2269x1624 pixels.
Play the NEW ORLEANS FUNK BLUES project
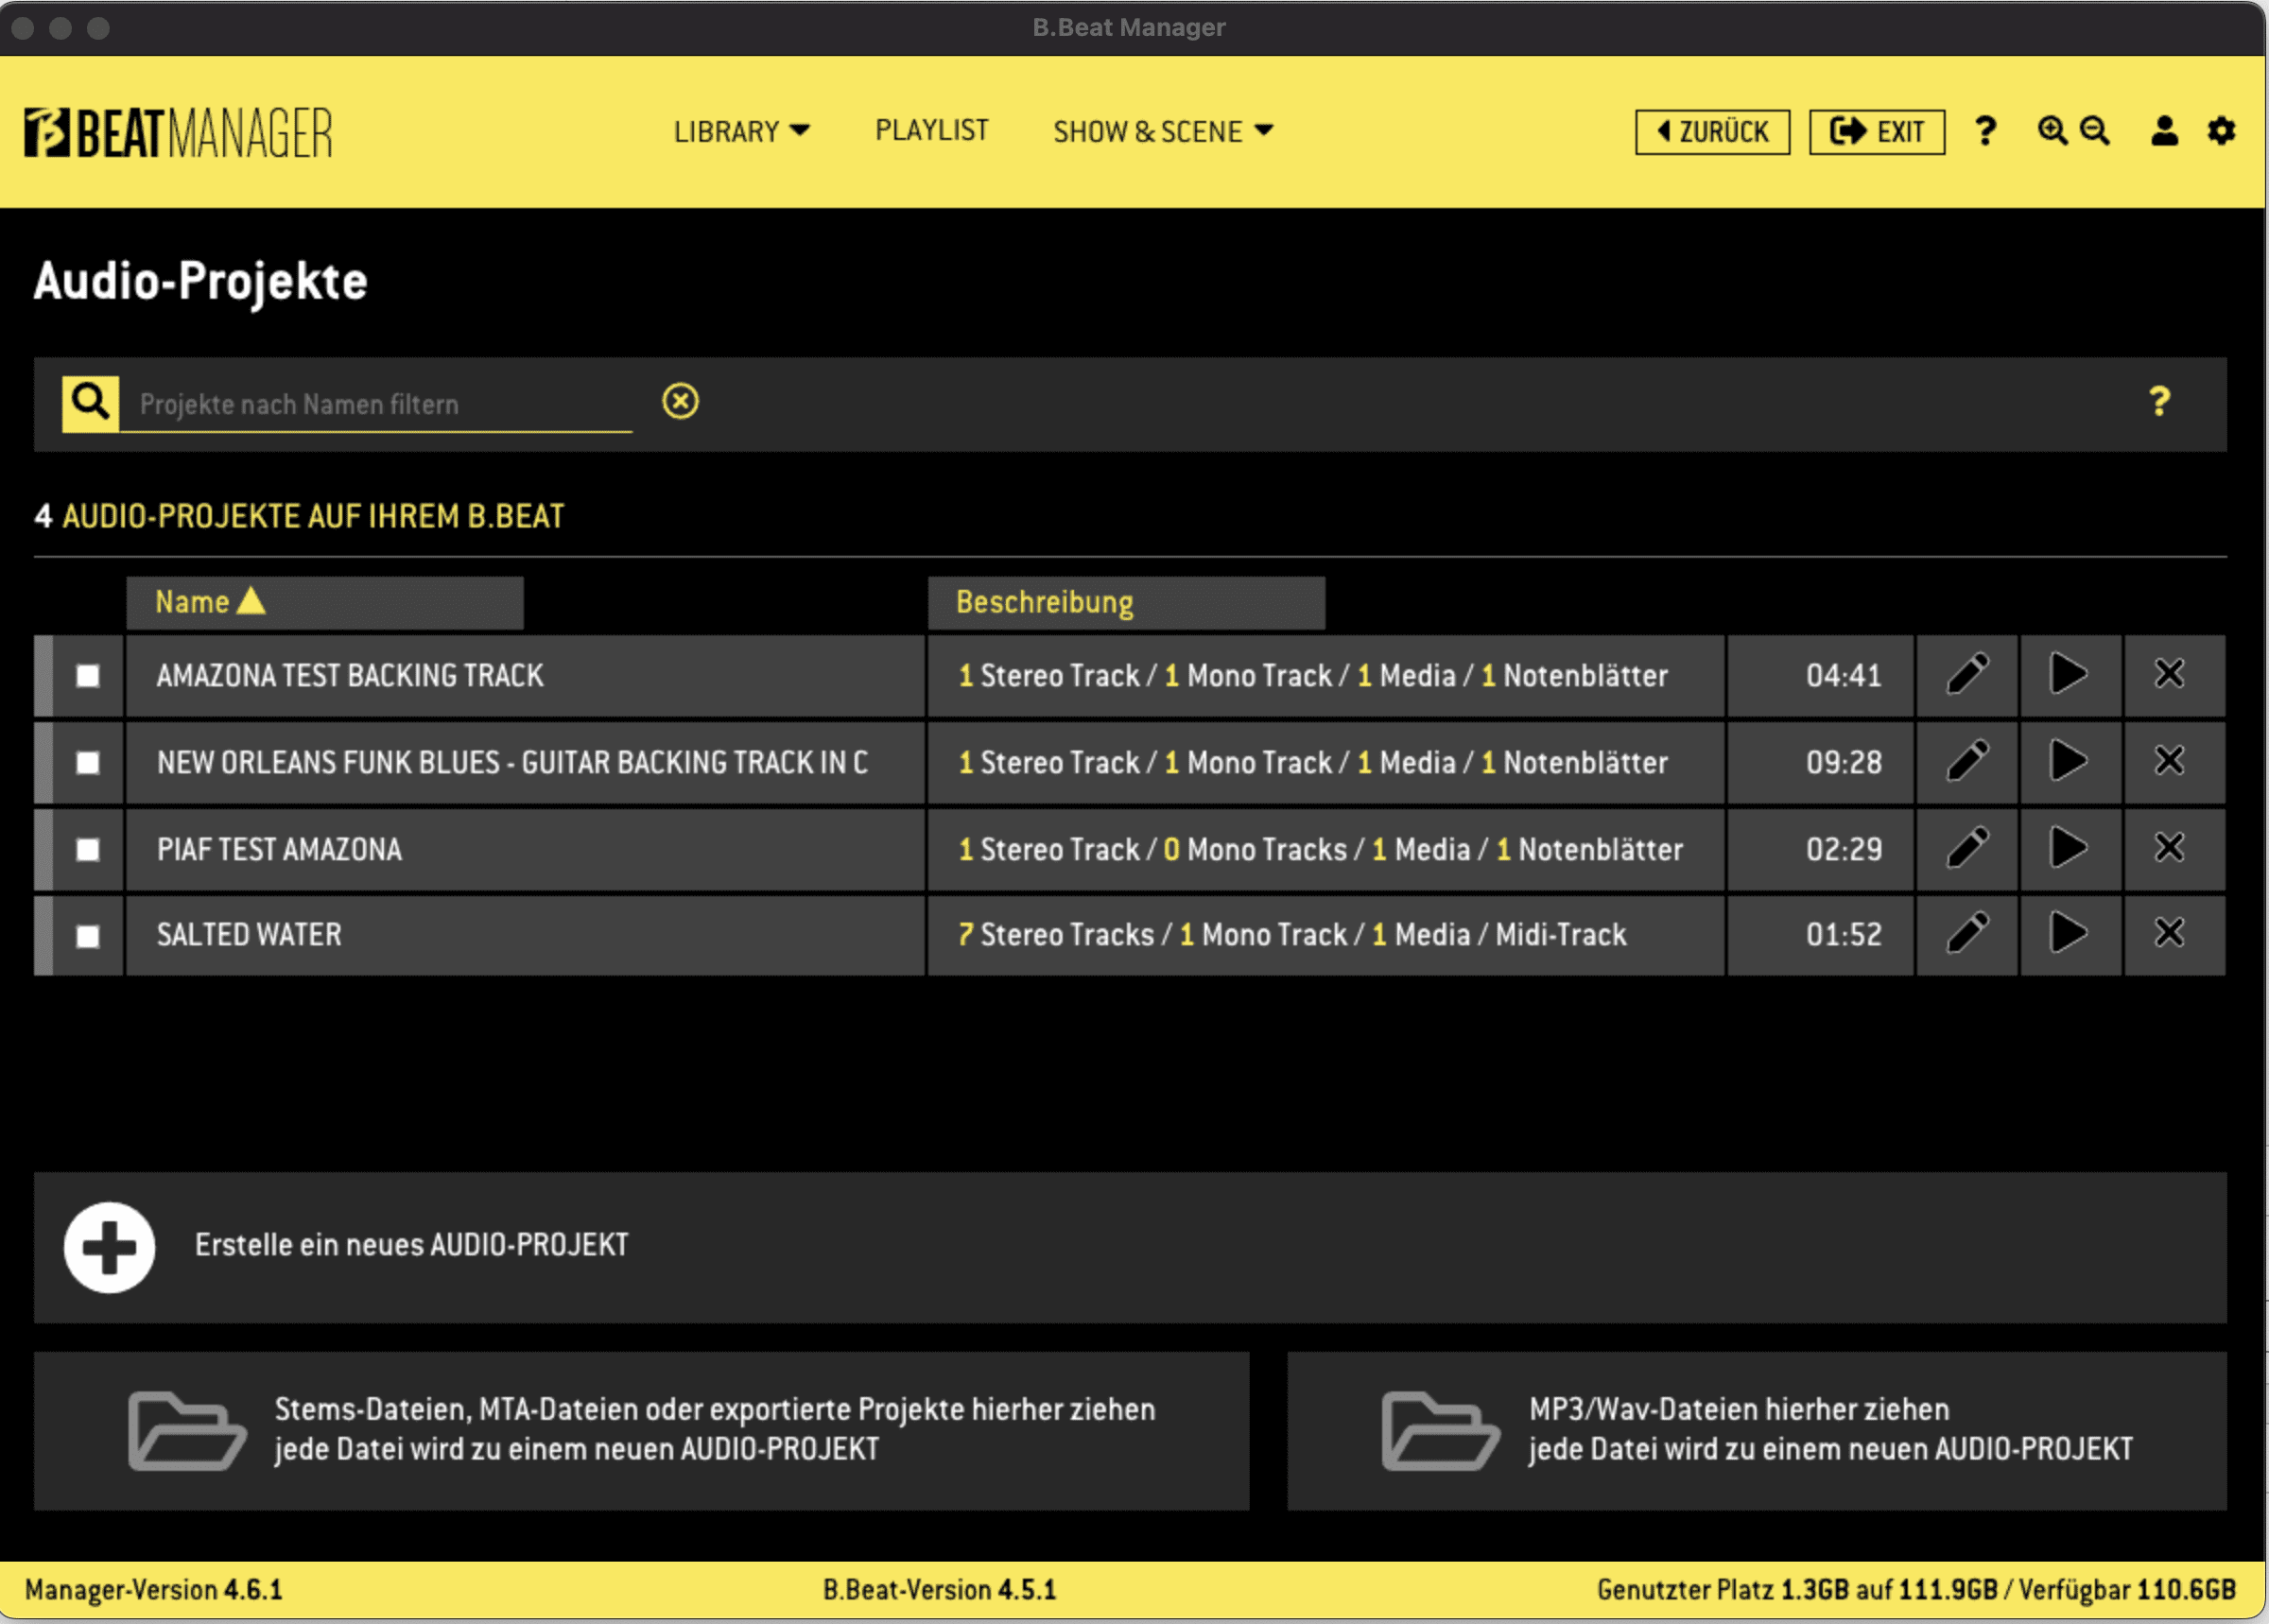coord(2068,762)
